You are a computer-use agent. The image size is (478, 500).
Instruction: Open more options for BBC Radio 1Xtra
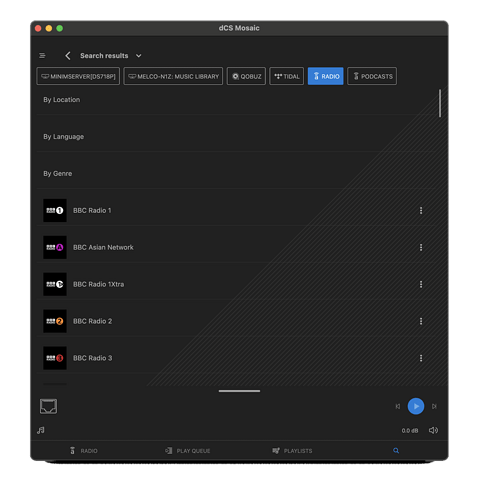click(421, 284)
